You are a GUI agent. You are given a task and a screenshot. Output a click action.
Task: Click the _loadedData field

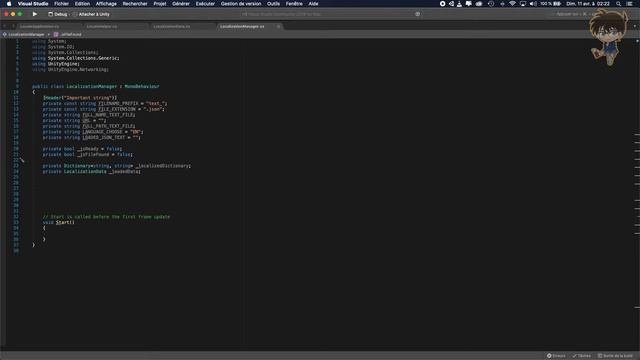point(124,172)
